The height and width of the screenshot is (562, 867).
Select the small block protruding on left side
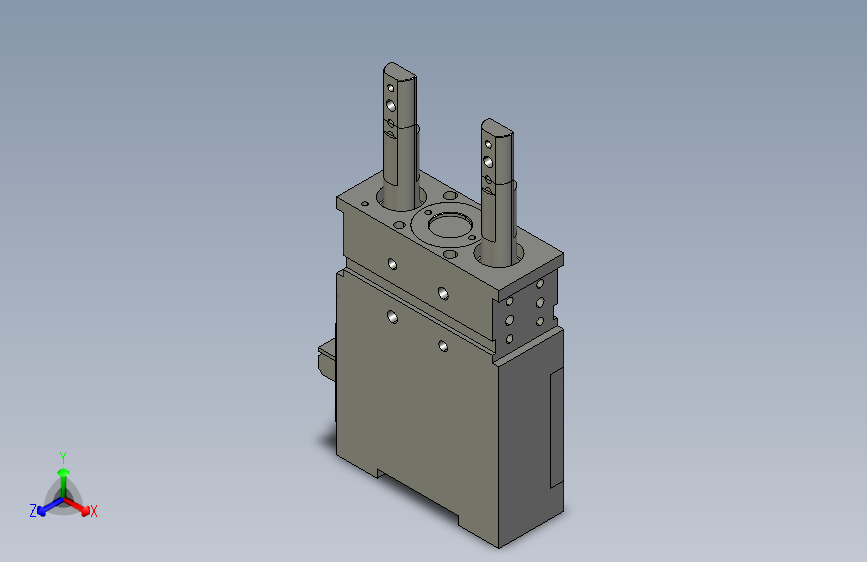tap(326, 360)
